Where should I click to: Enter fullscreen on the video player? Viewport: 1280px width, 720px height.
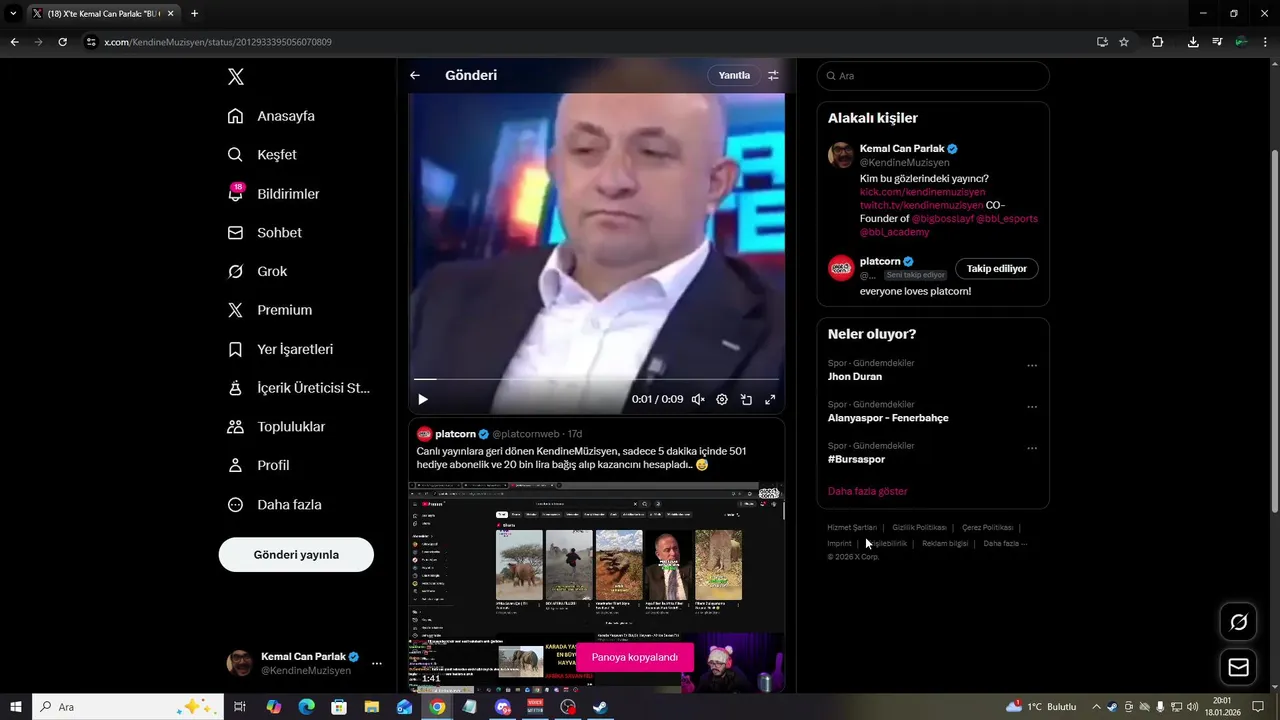click(x=770, y=399)
